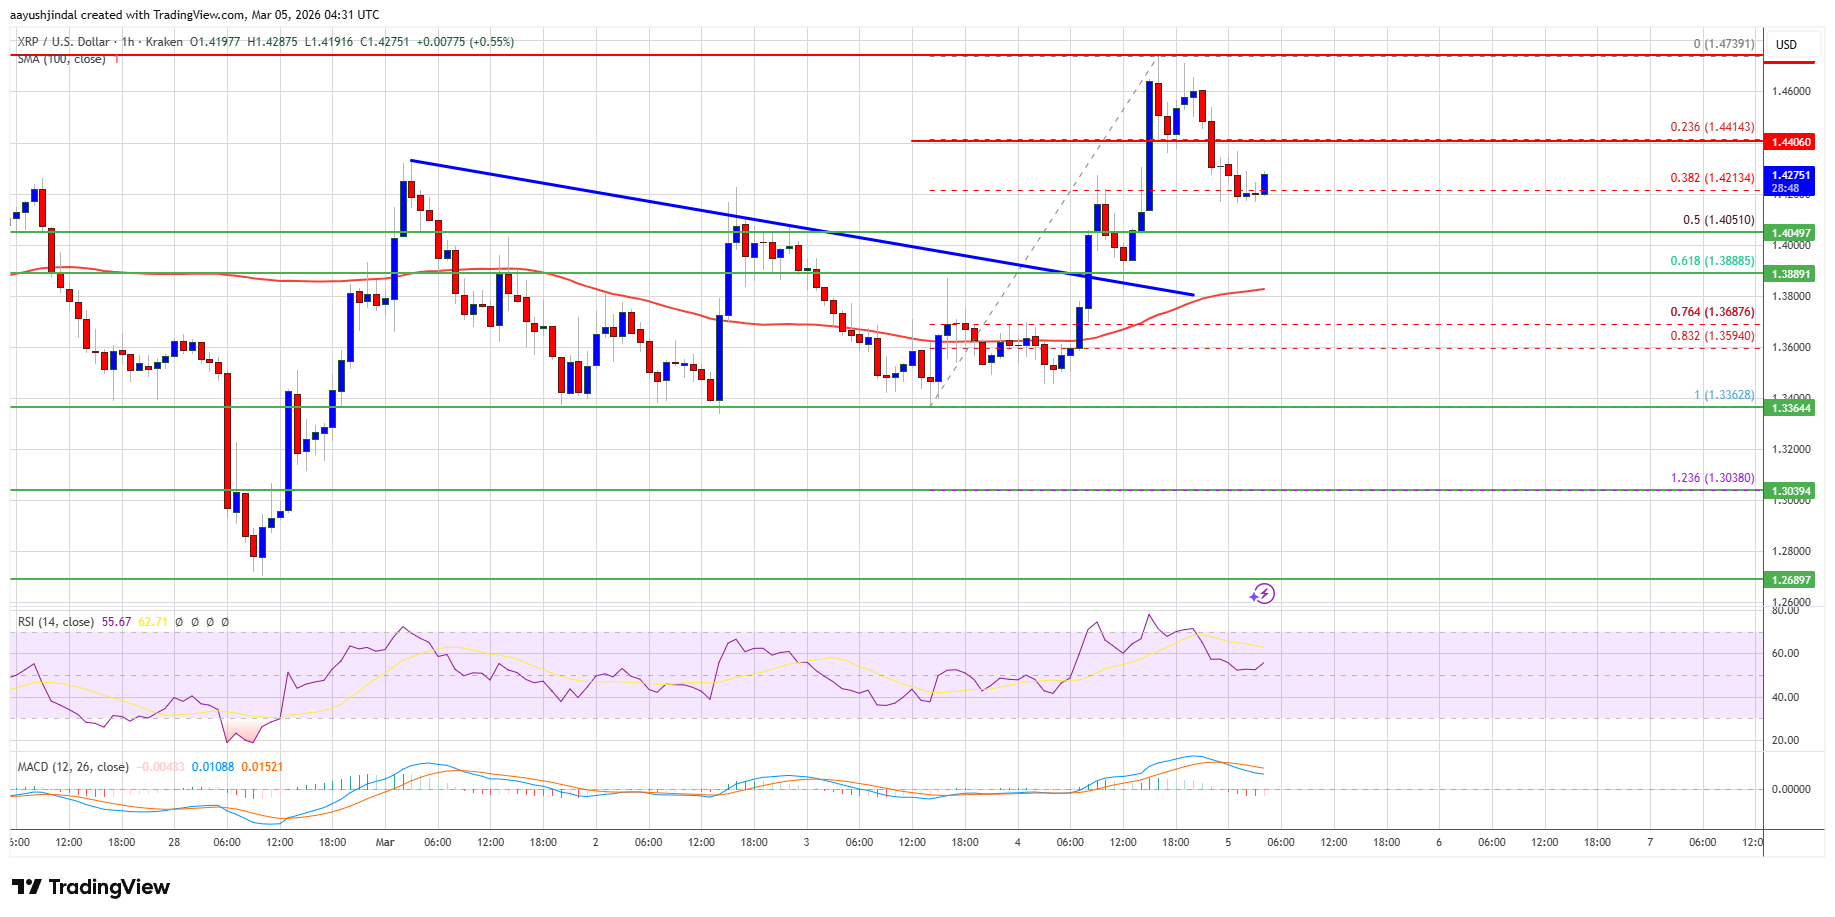Click the RSI reading 55.67

pyautogui.click(x=115, y=621)
